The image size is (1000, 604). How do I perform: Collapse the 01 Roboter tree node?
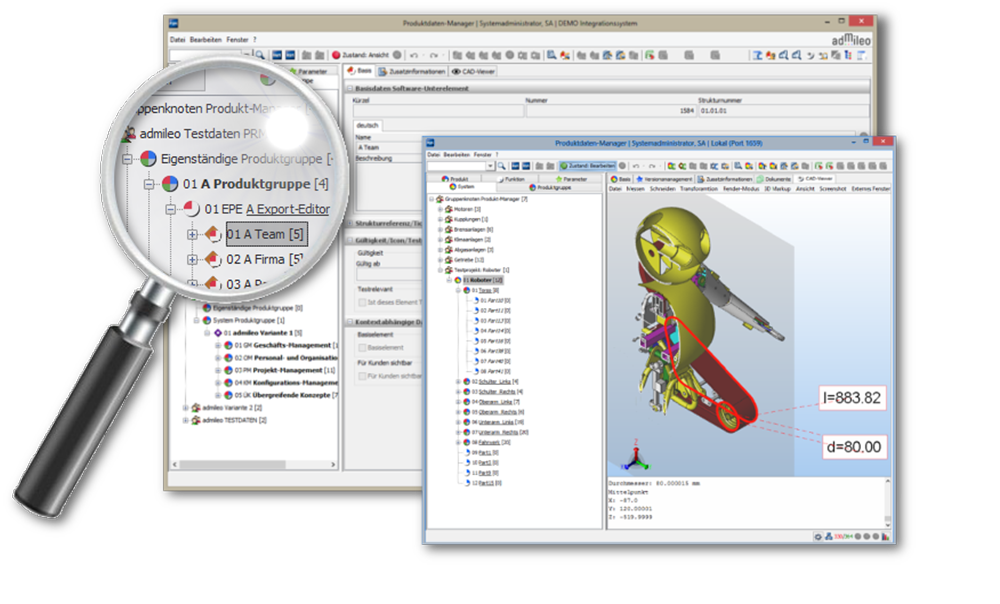tap(449, 281)
